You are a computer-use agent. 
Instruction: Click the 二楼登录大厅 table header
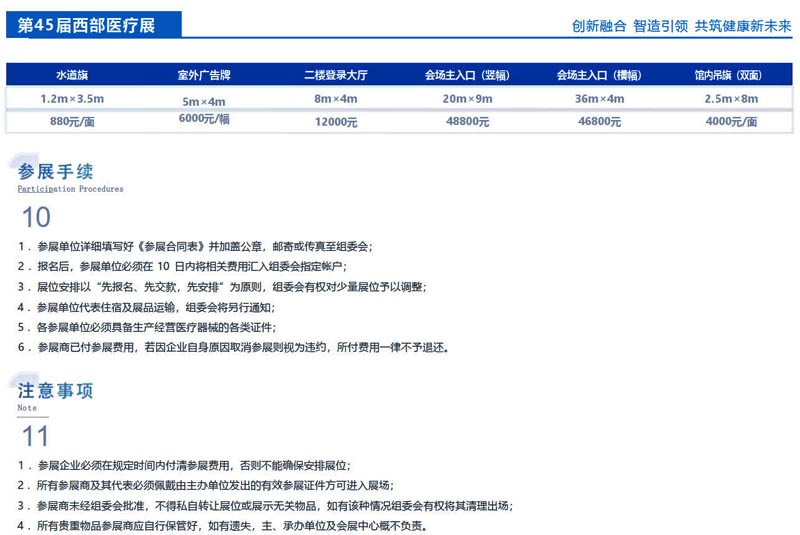click(335, 75)
